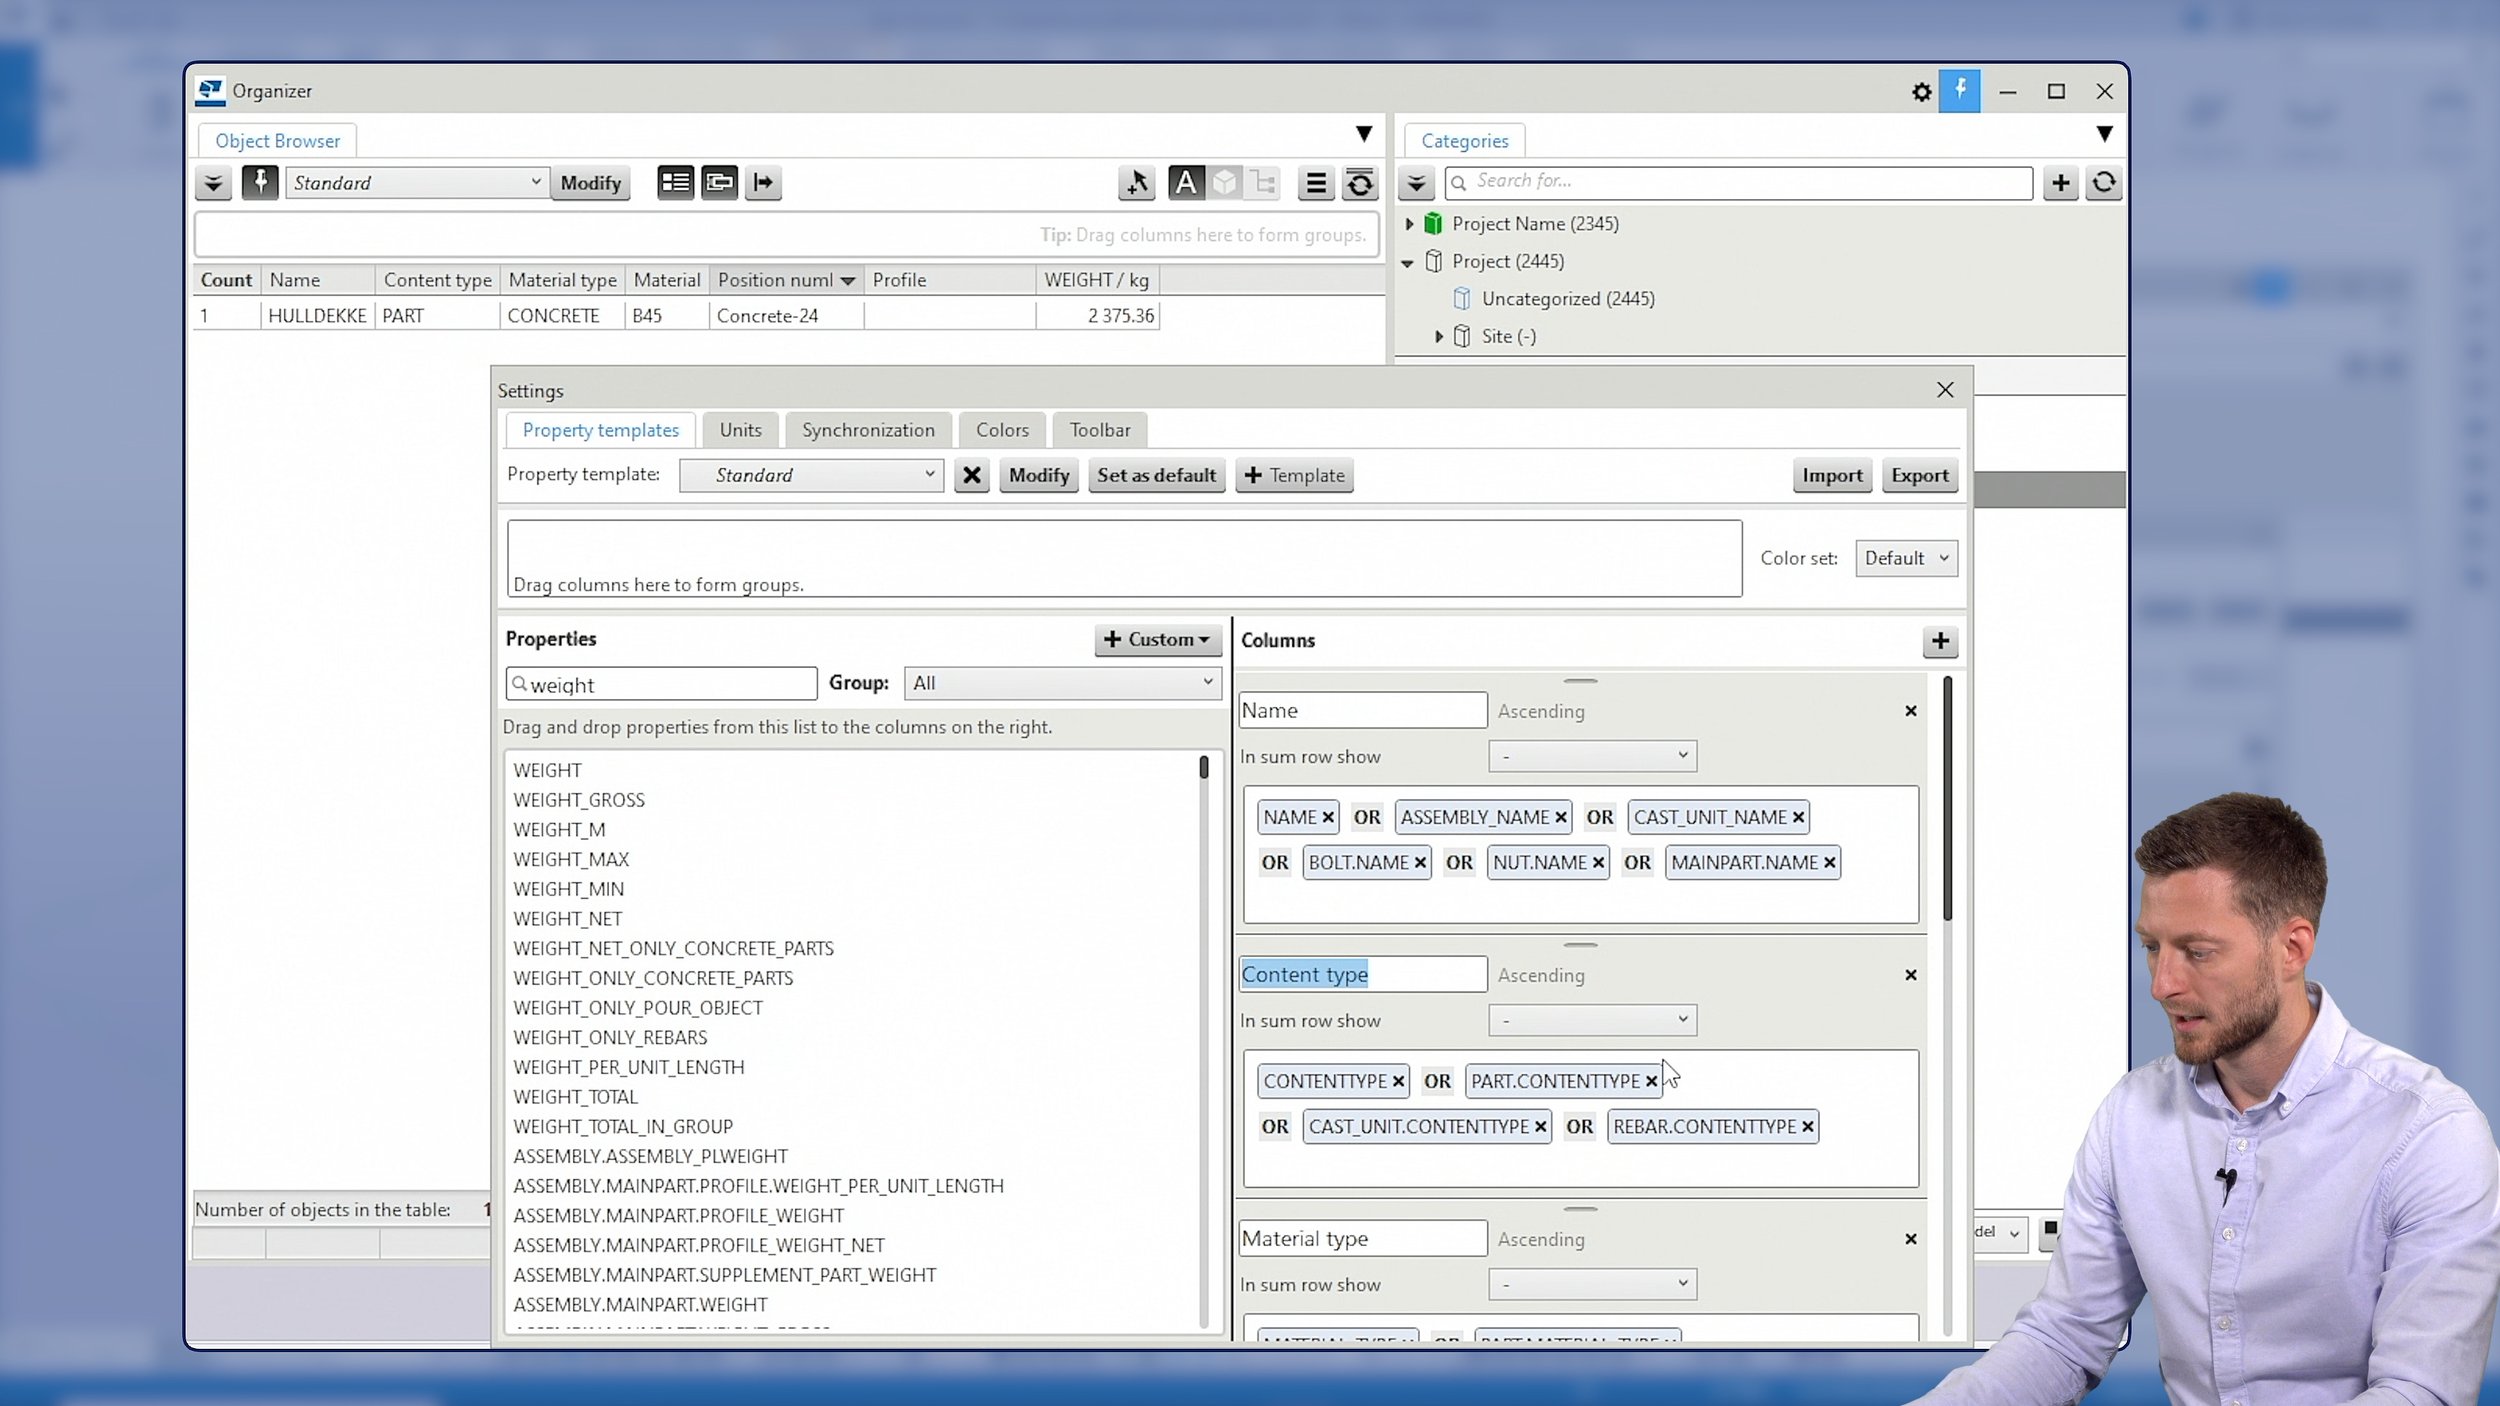The height and width of the screenshot is (1406, 2500).
Task: Click the pin icon in Object Browser toolbar
Action: (x=260, y=183)
